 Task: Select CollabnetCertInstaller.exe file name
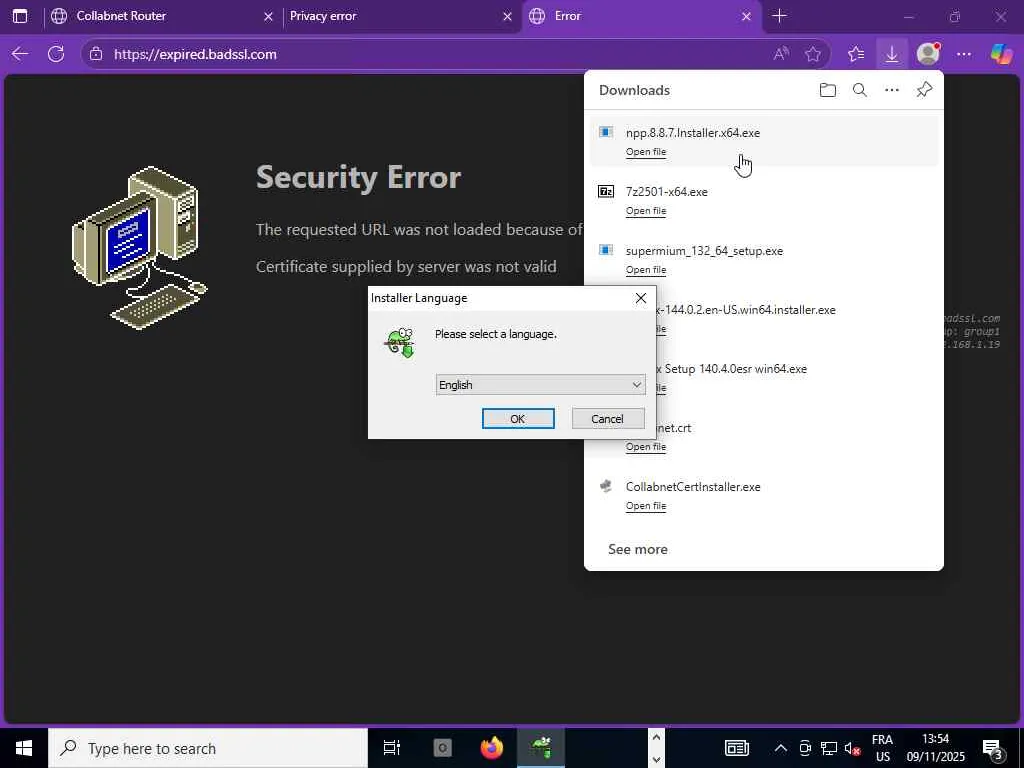click(x=693, y=487)
